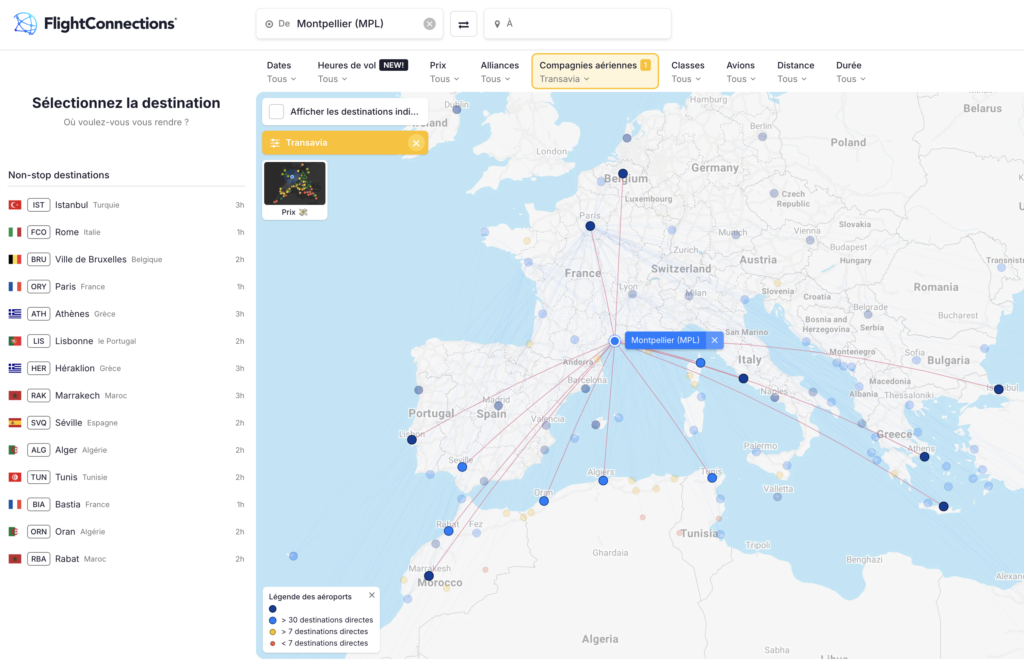Viewport: 1024px width, 663px height.
Task: Check 'Afficher les destinations indirectes' checkbox
Action: (x=276, y=112)
